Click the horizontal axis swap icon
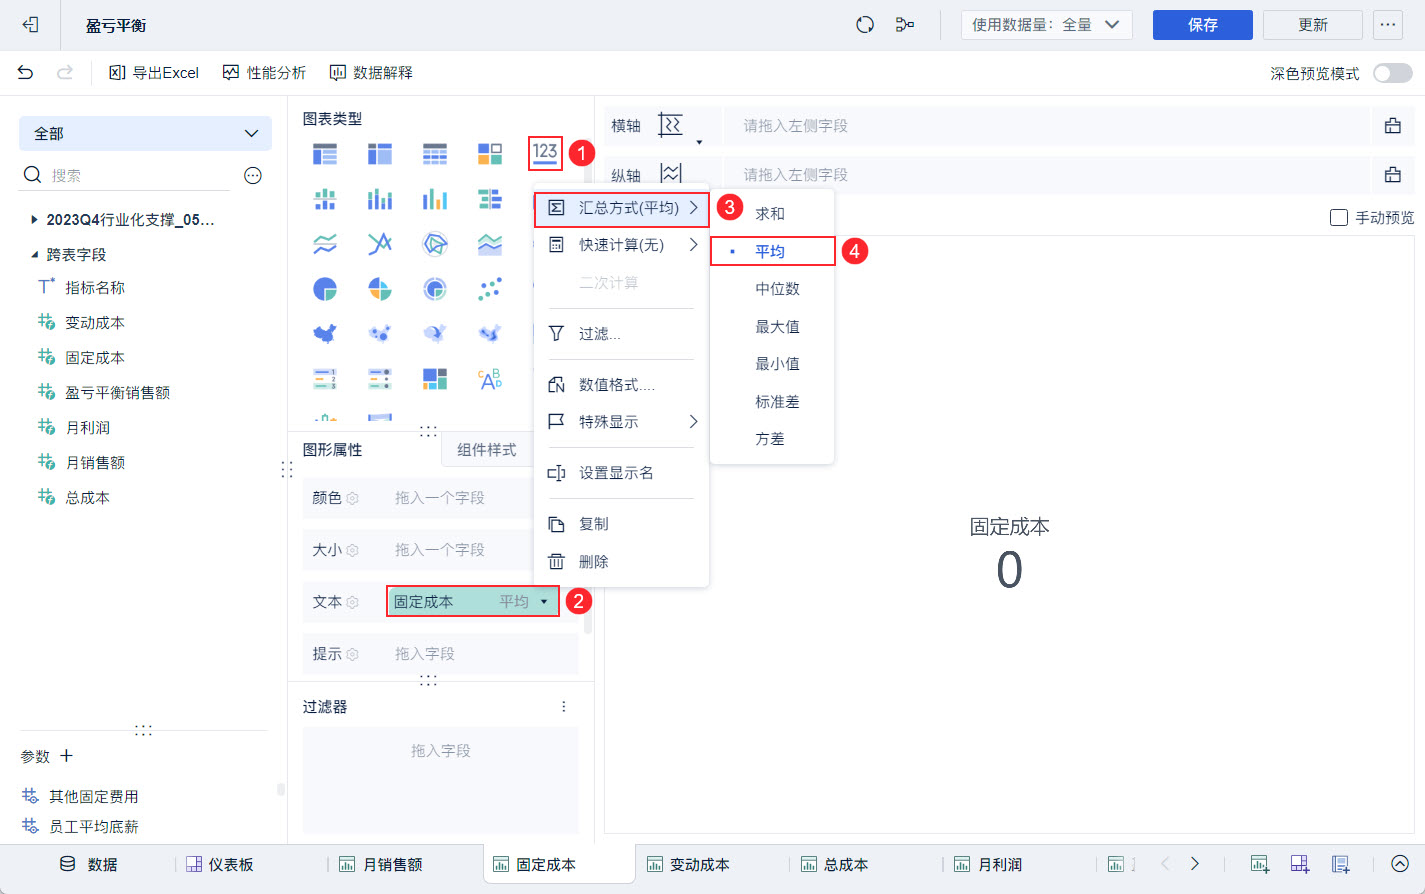 (x=670, y=125)
